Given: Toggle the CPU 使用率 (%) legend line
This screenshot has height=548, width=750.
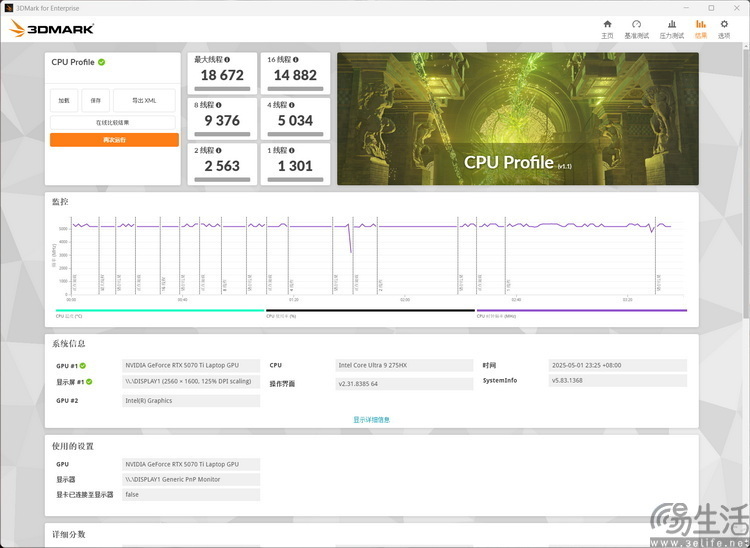Looking at the screenshot, I should [x=370, y=310].
